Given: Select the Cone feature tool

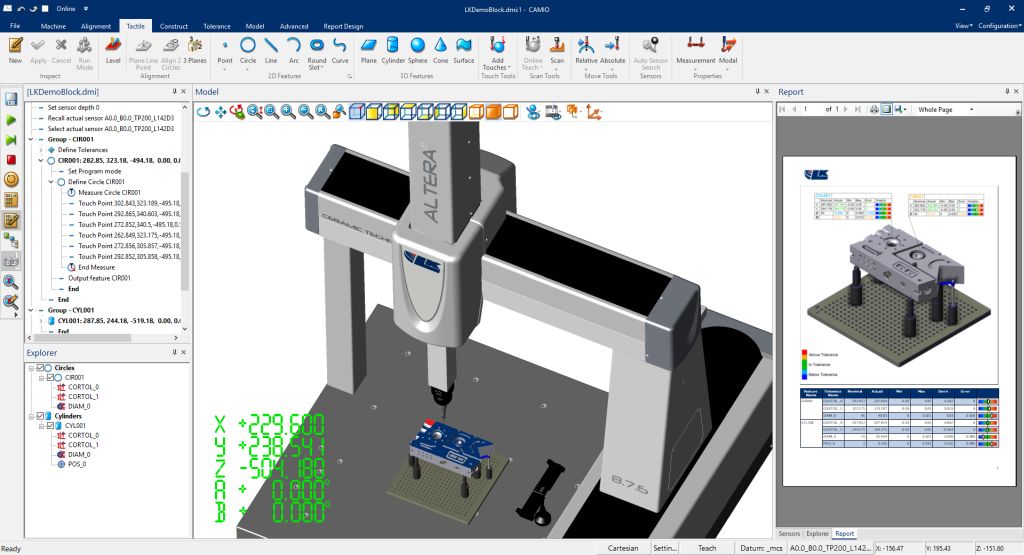Looking at the screenshot, I should pos(441,51).
